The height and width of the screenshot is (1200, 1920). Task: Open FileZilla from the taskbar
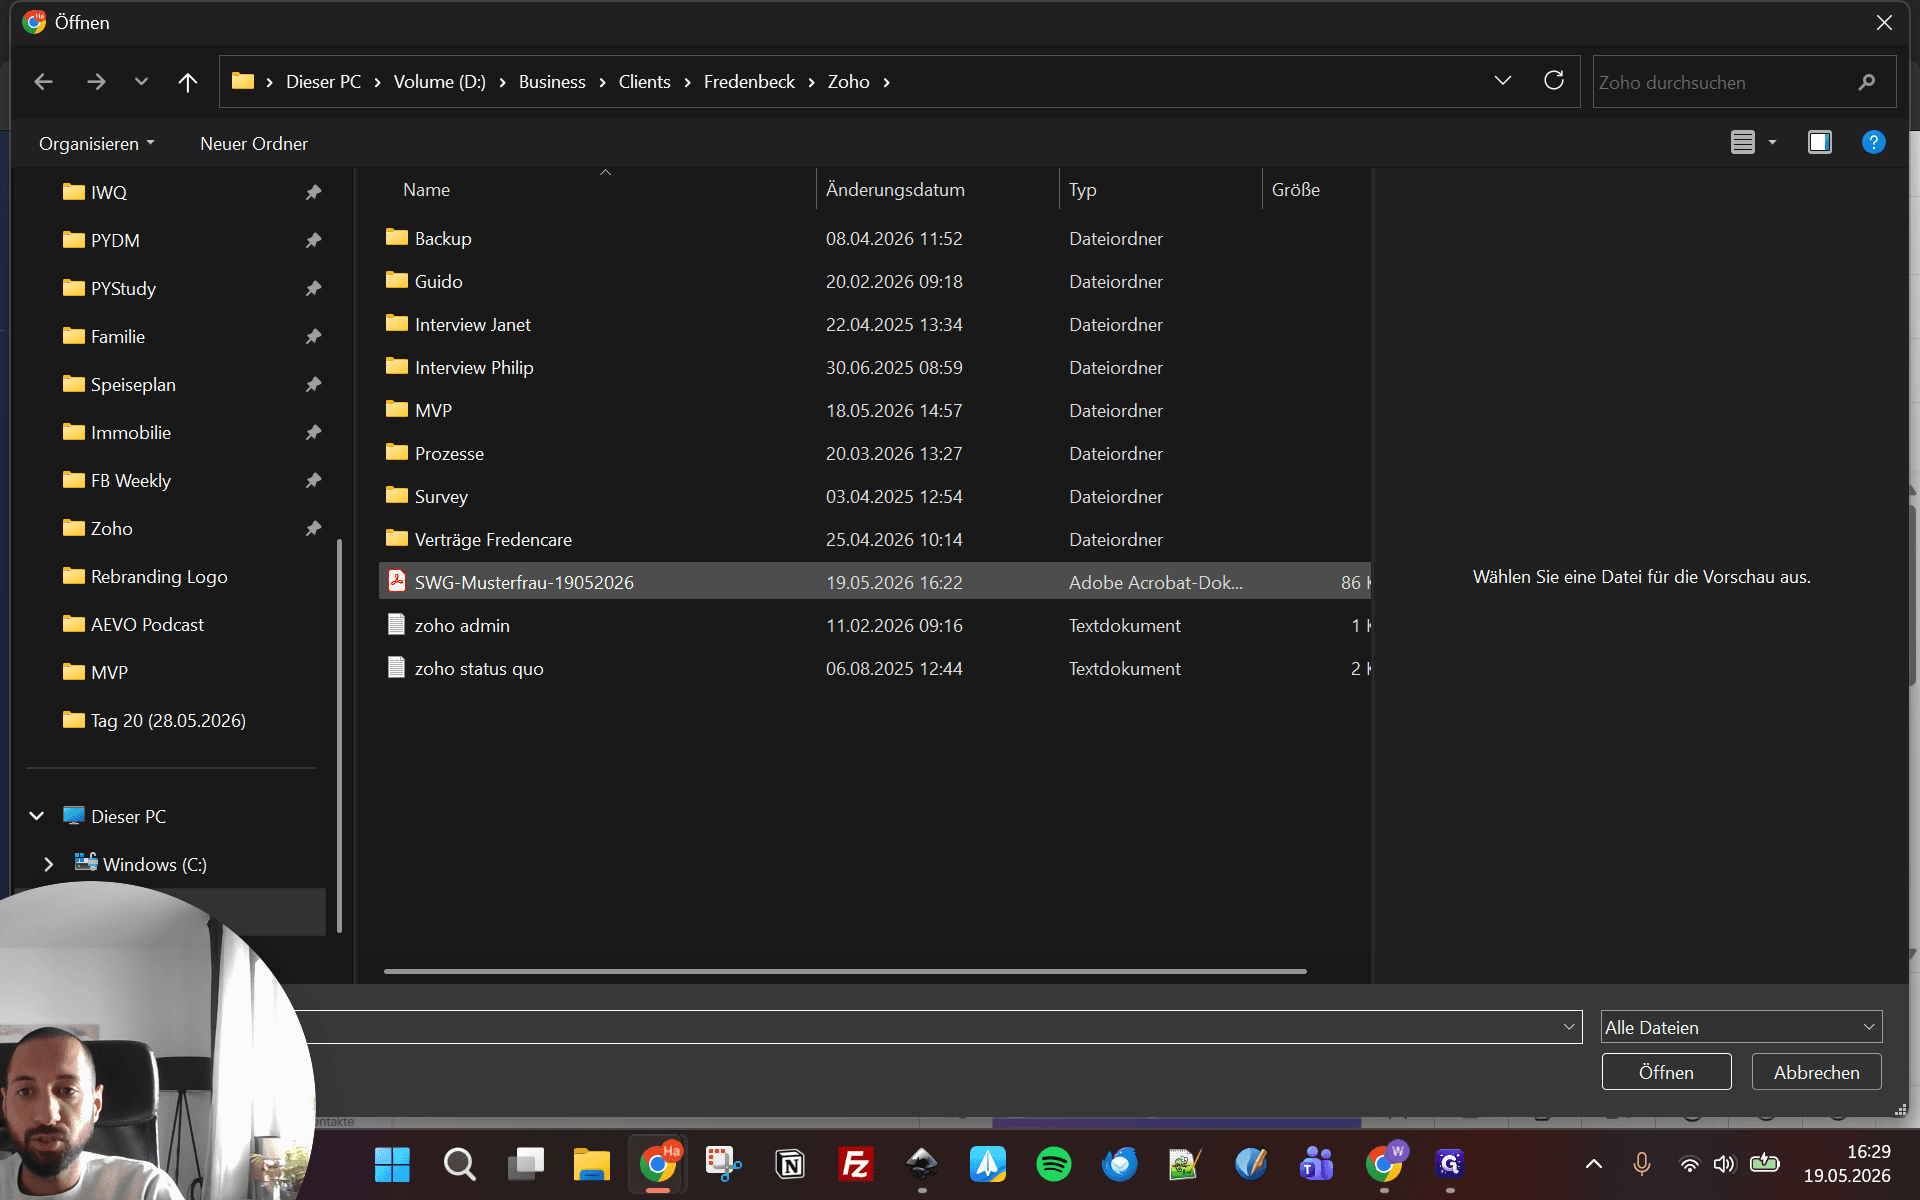pyautogui.click(x=856, y=1164)
